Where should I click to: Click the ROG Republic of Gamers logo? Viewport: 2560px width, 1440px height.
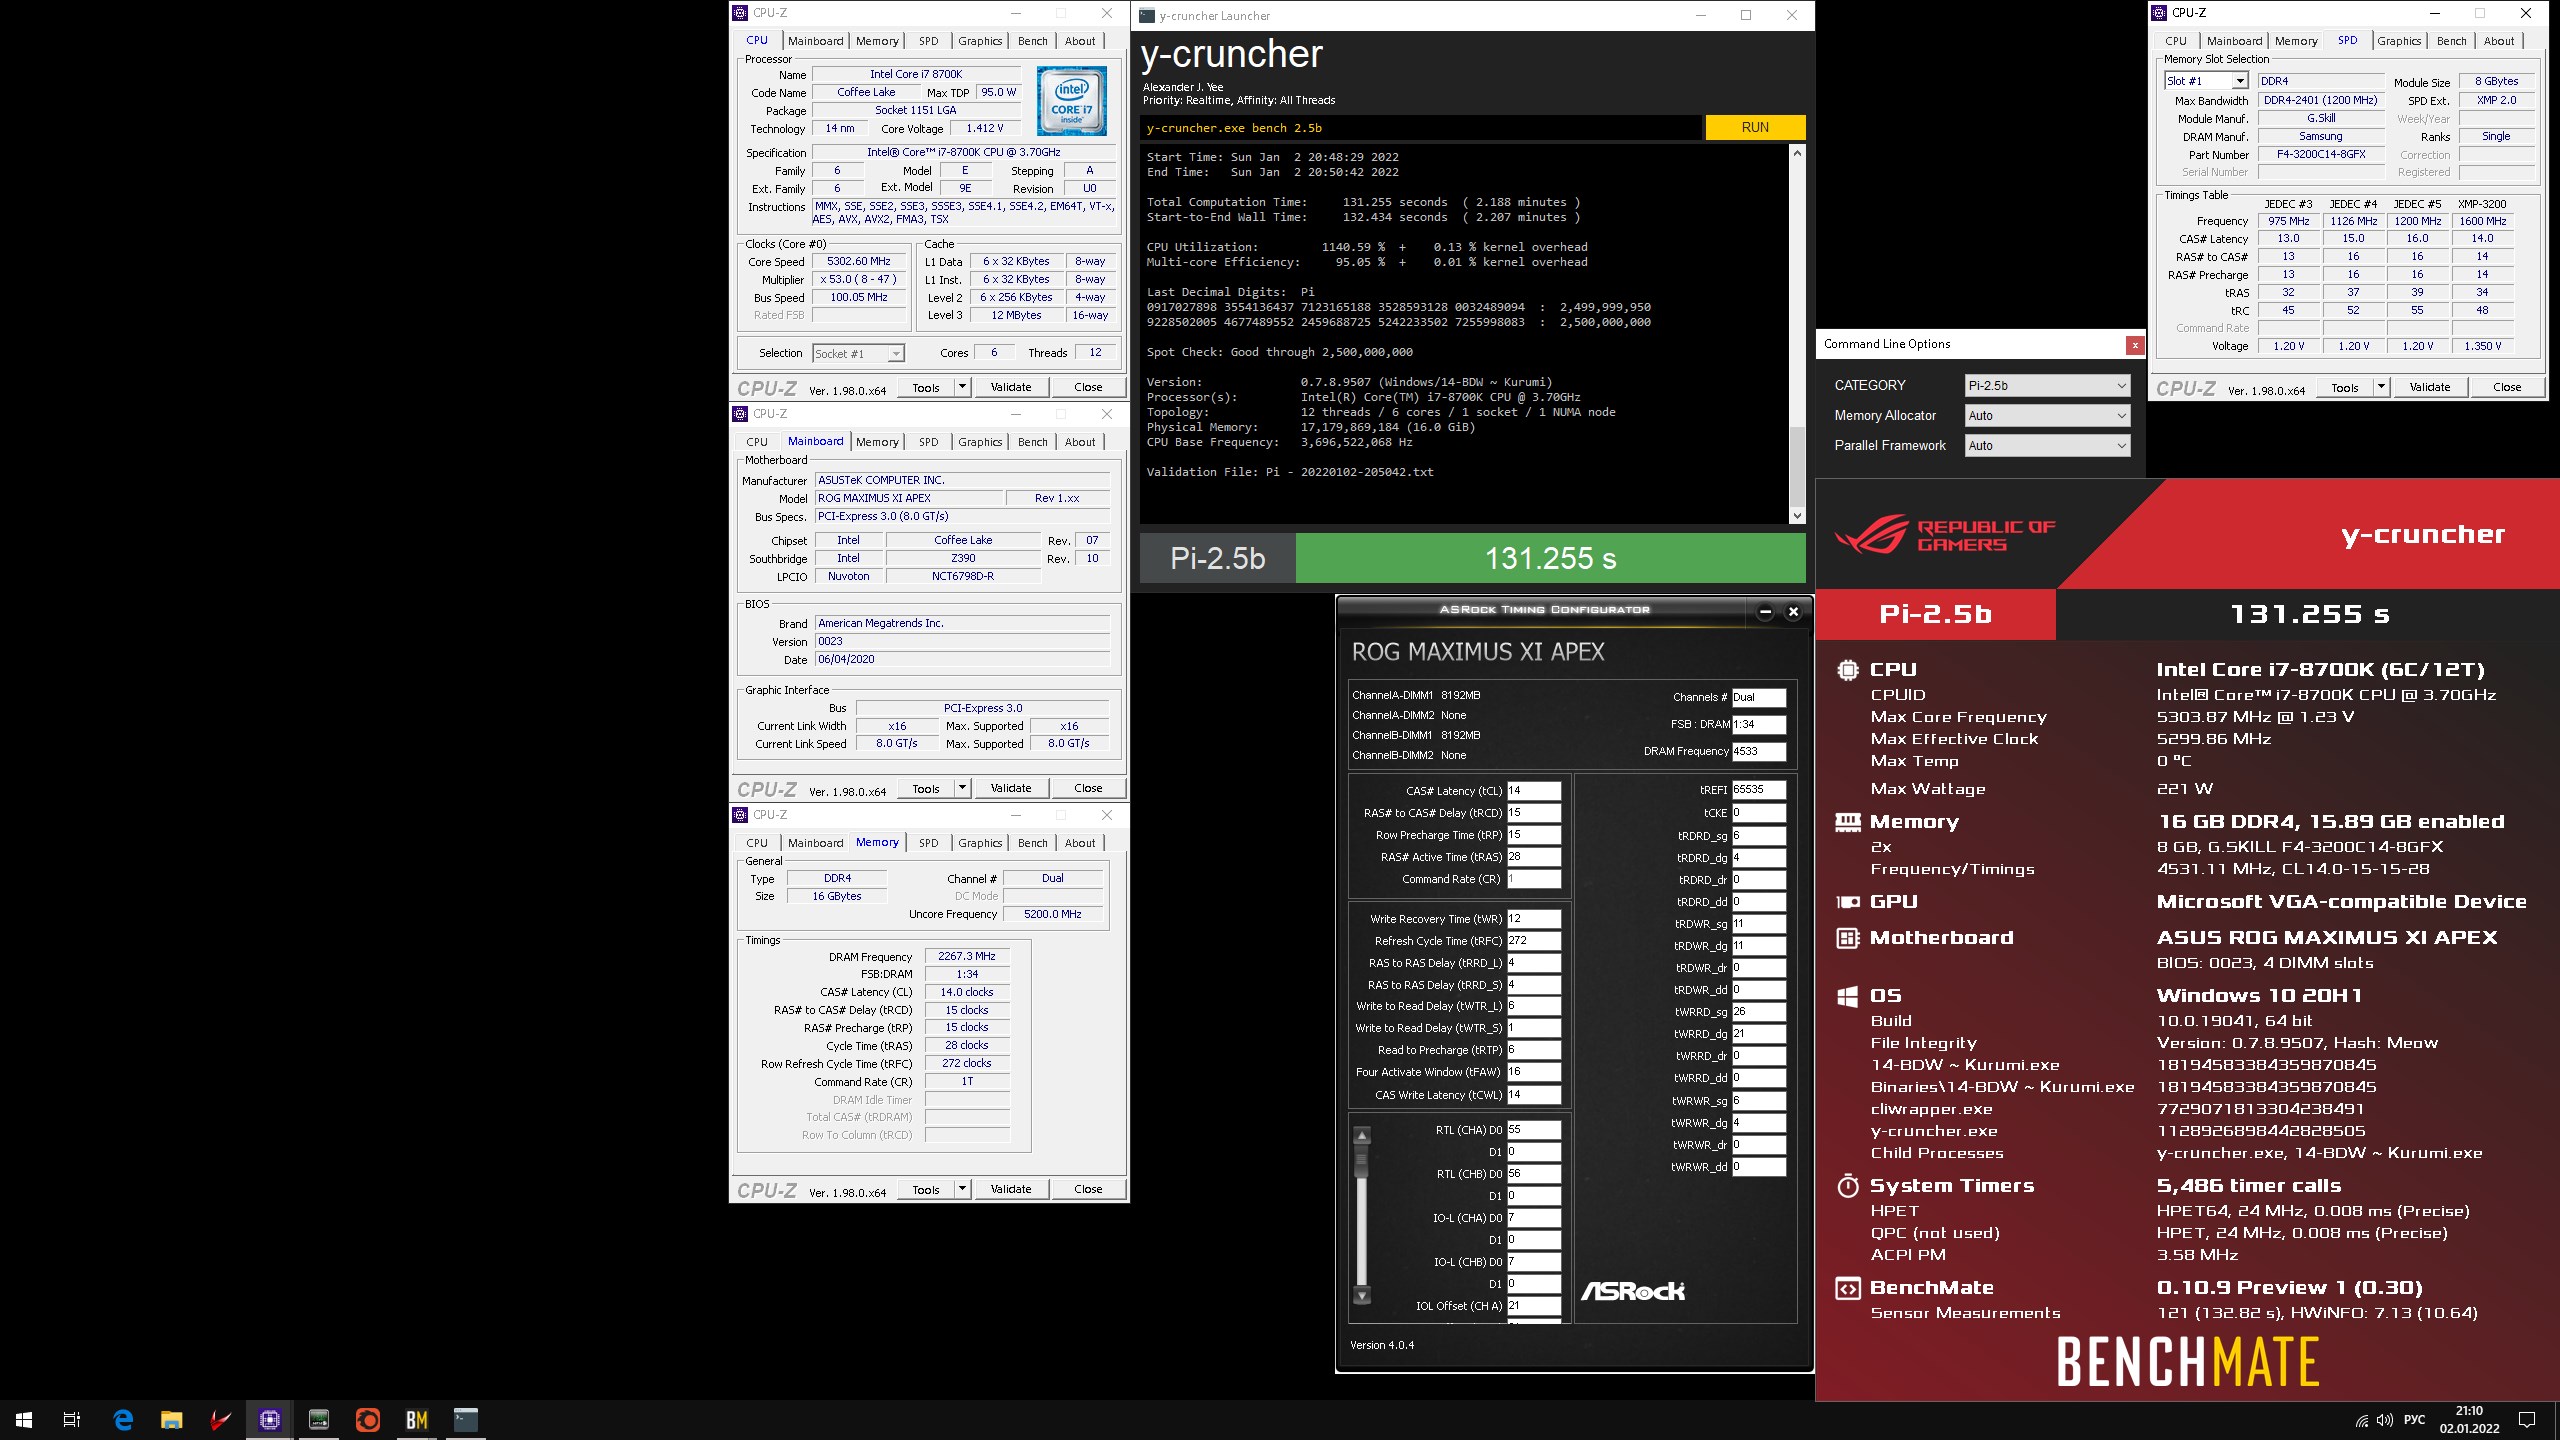pyautogui.click(x=1945, y=534)
